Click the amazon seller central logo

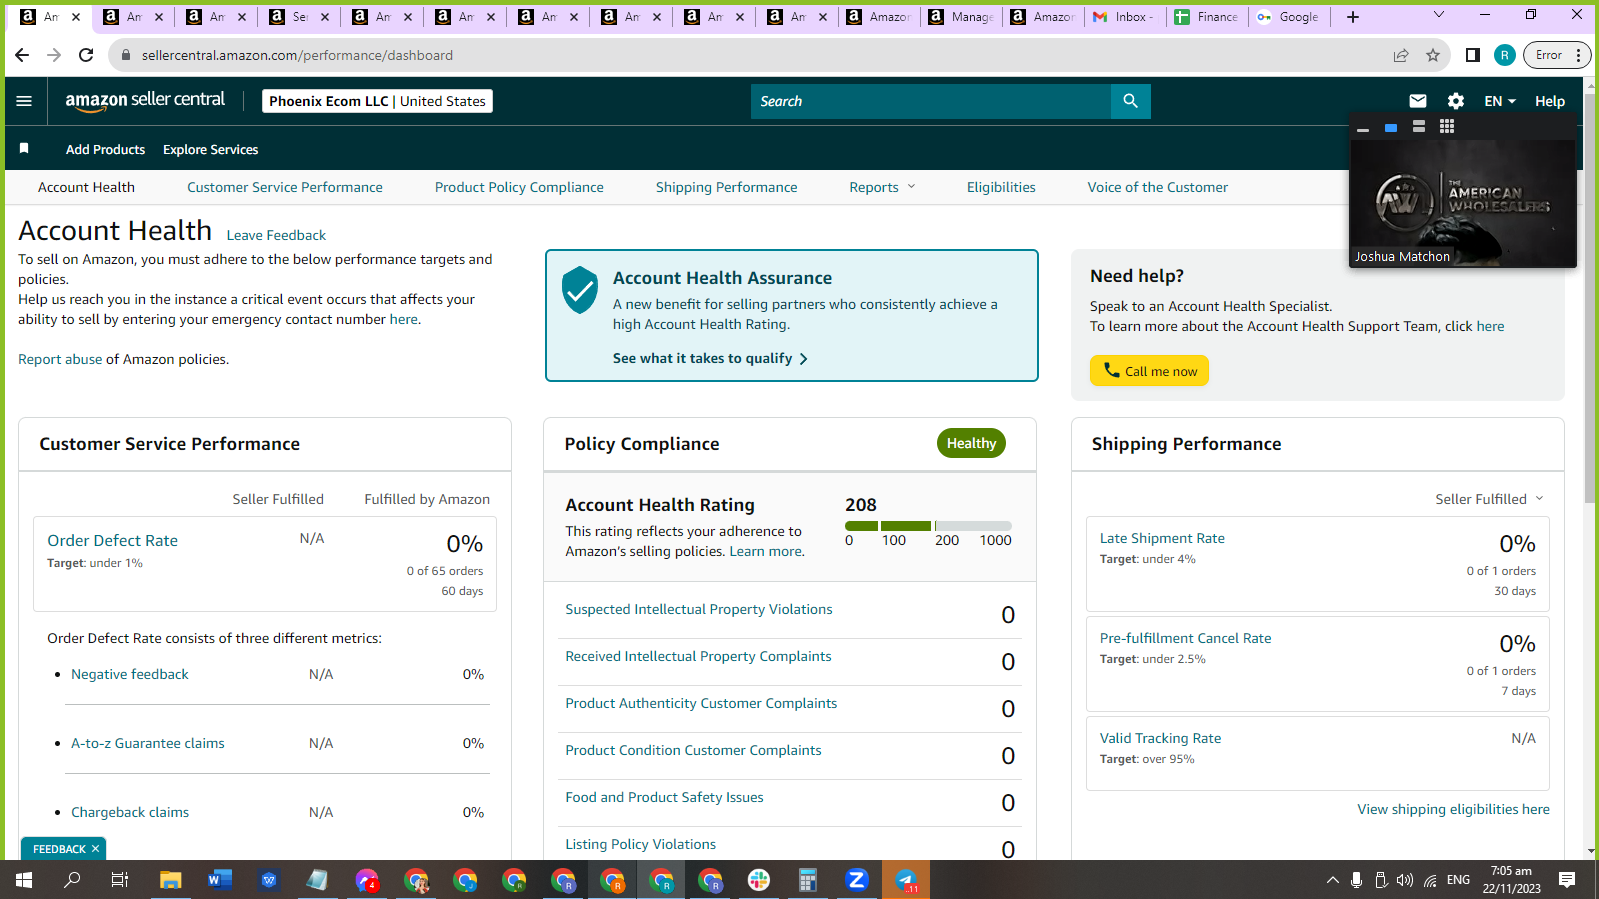[x=145, y=100]
